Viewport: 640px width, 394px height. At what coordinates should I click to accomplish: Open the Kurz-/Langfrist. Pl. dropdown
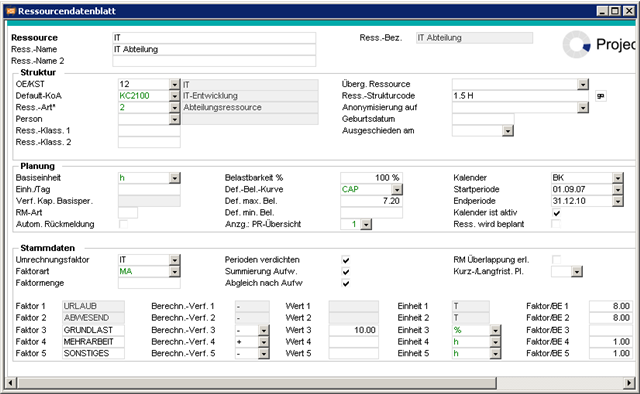click(x=577, y=272)
